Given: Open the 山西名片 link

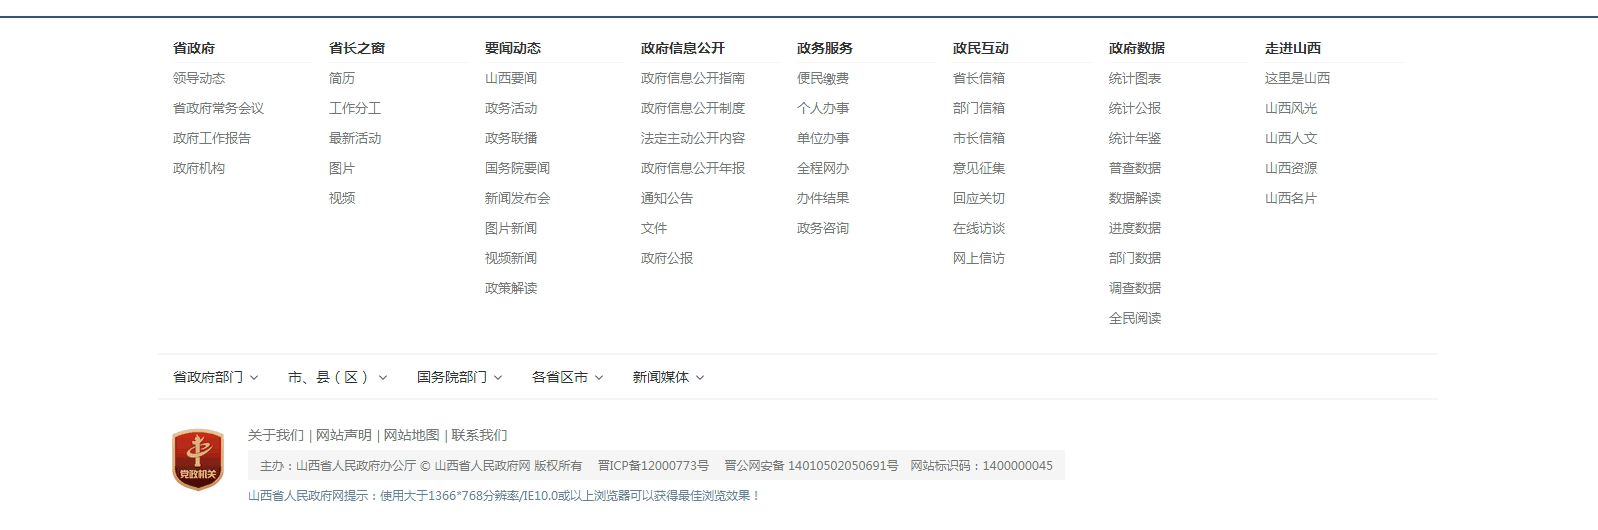Looking at the screenshot, I should [1291, 198].
